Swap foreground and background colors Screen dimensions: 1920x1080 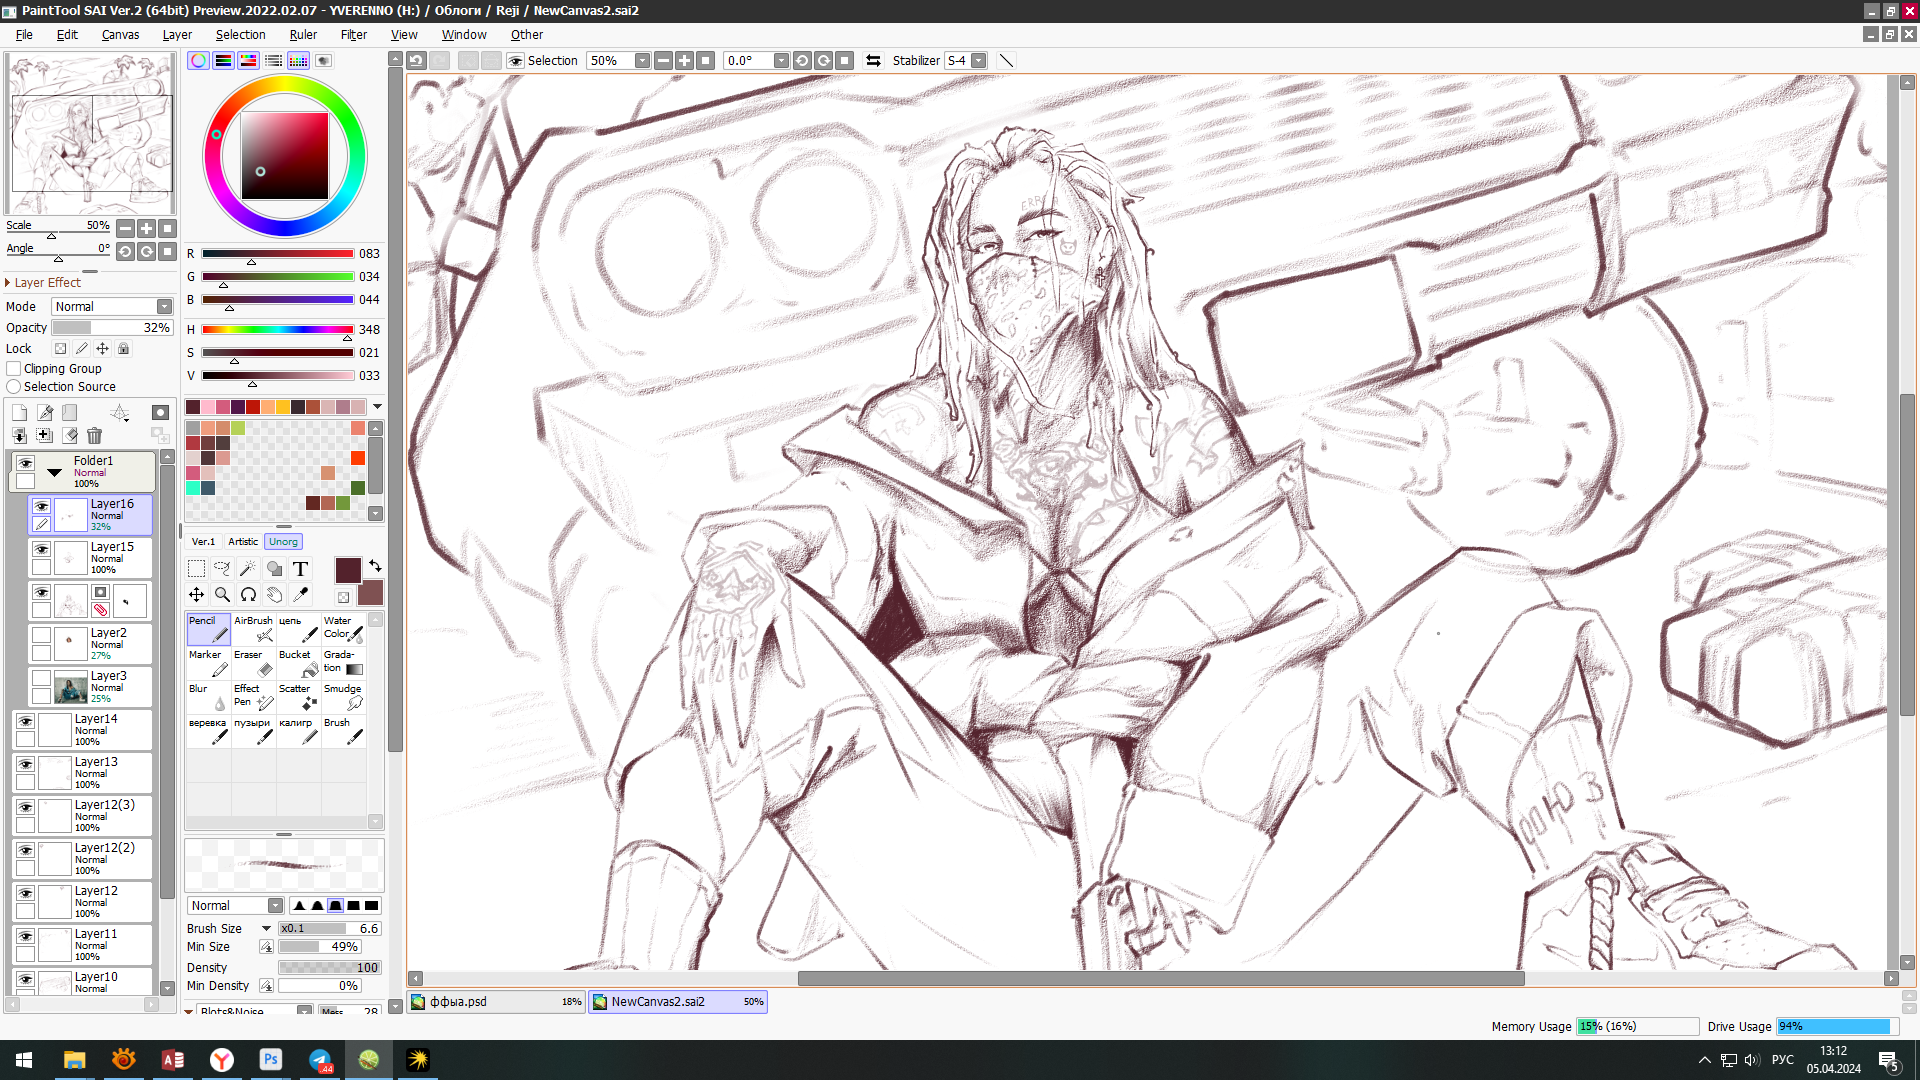click(x=375, y=566)
